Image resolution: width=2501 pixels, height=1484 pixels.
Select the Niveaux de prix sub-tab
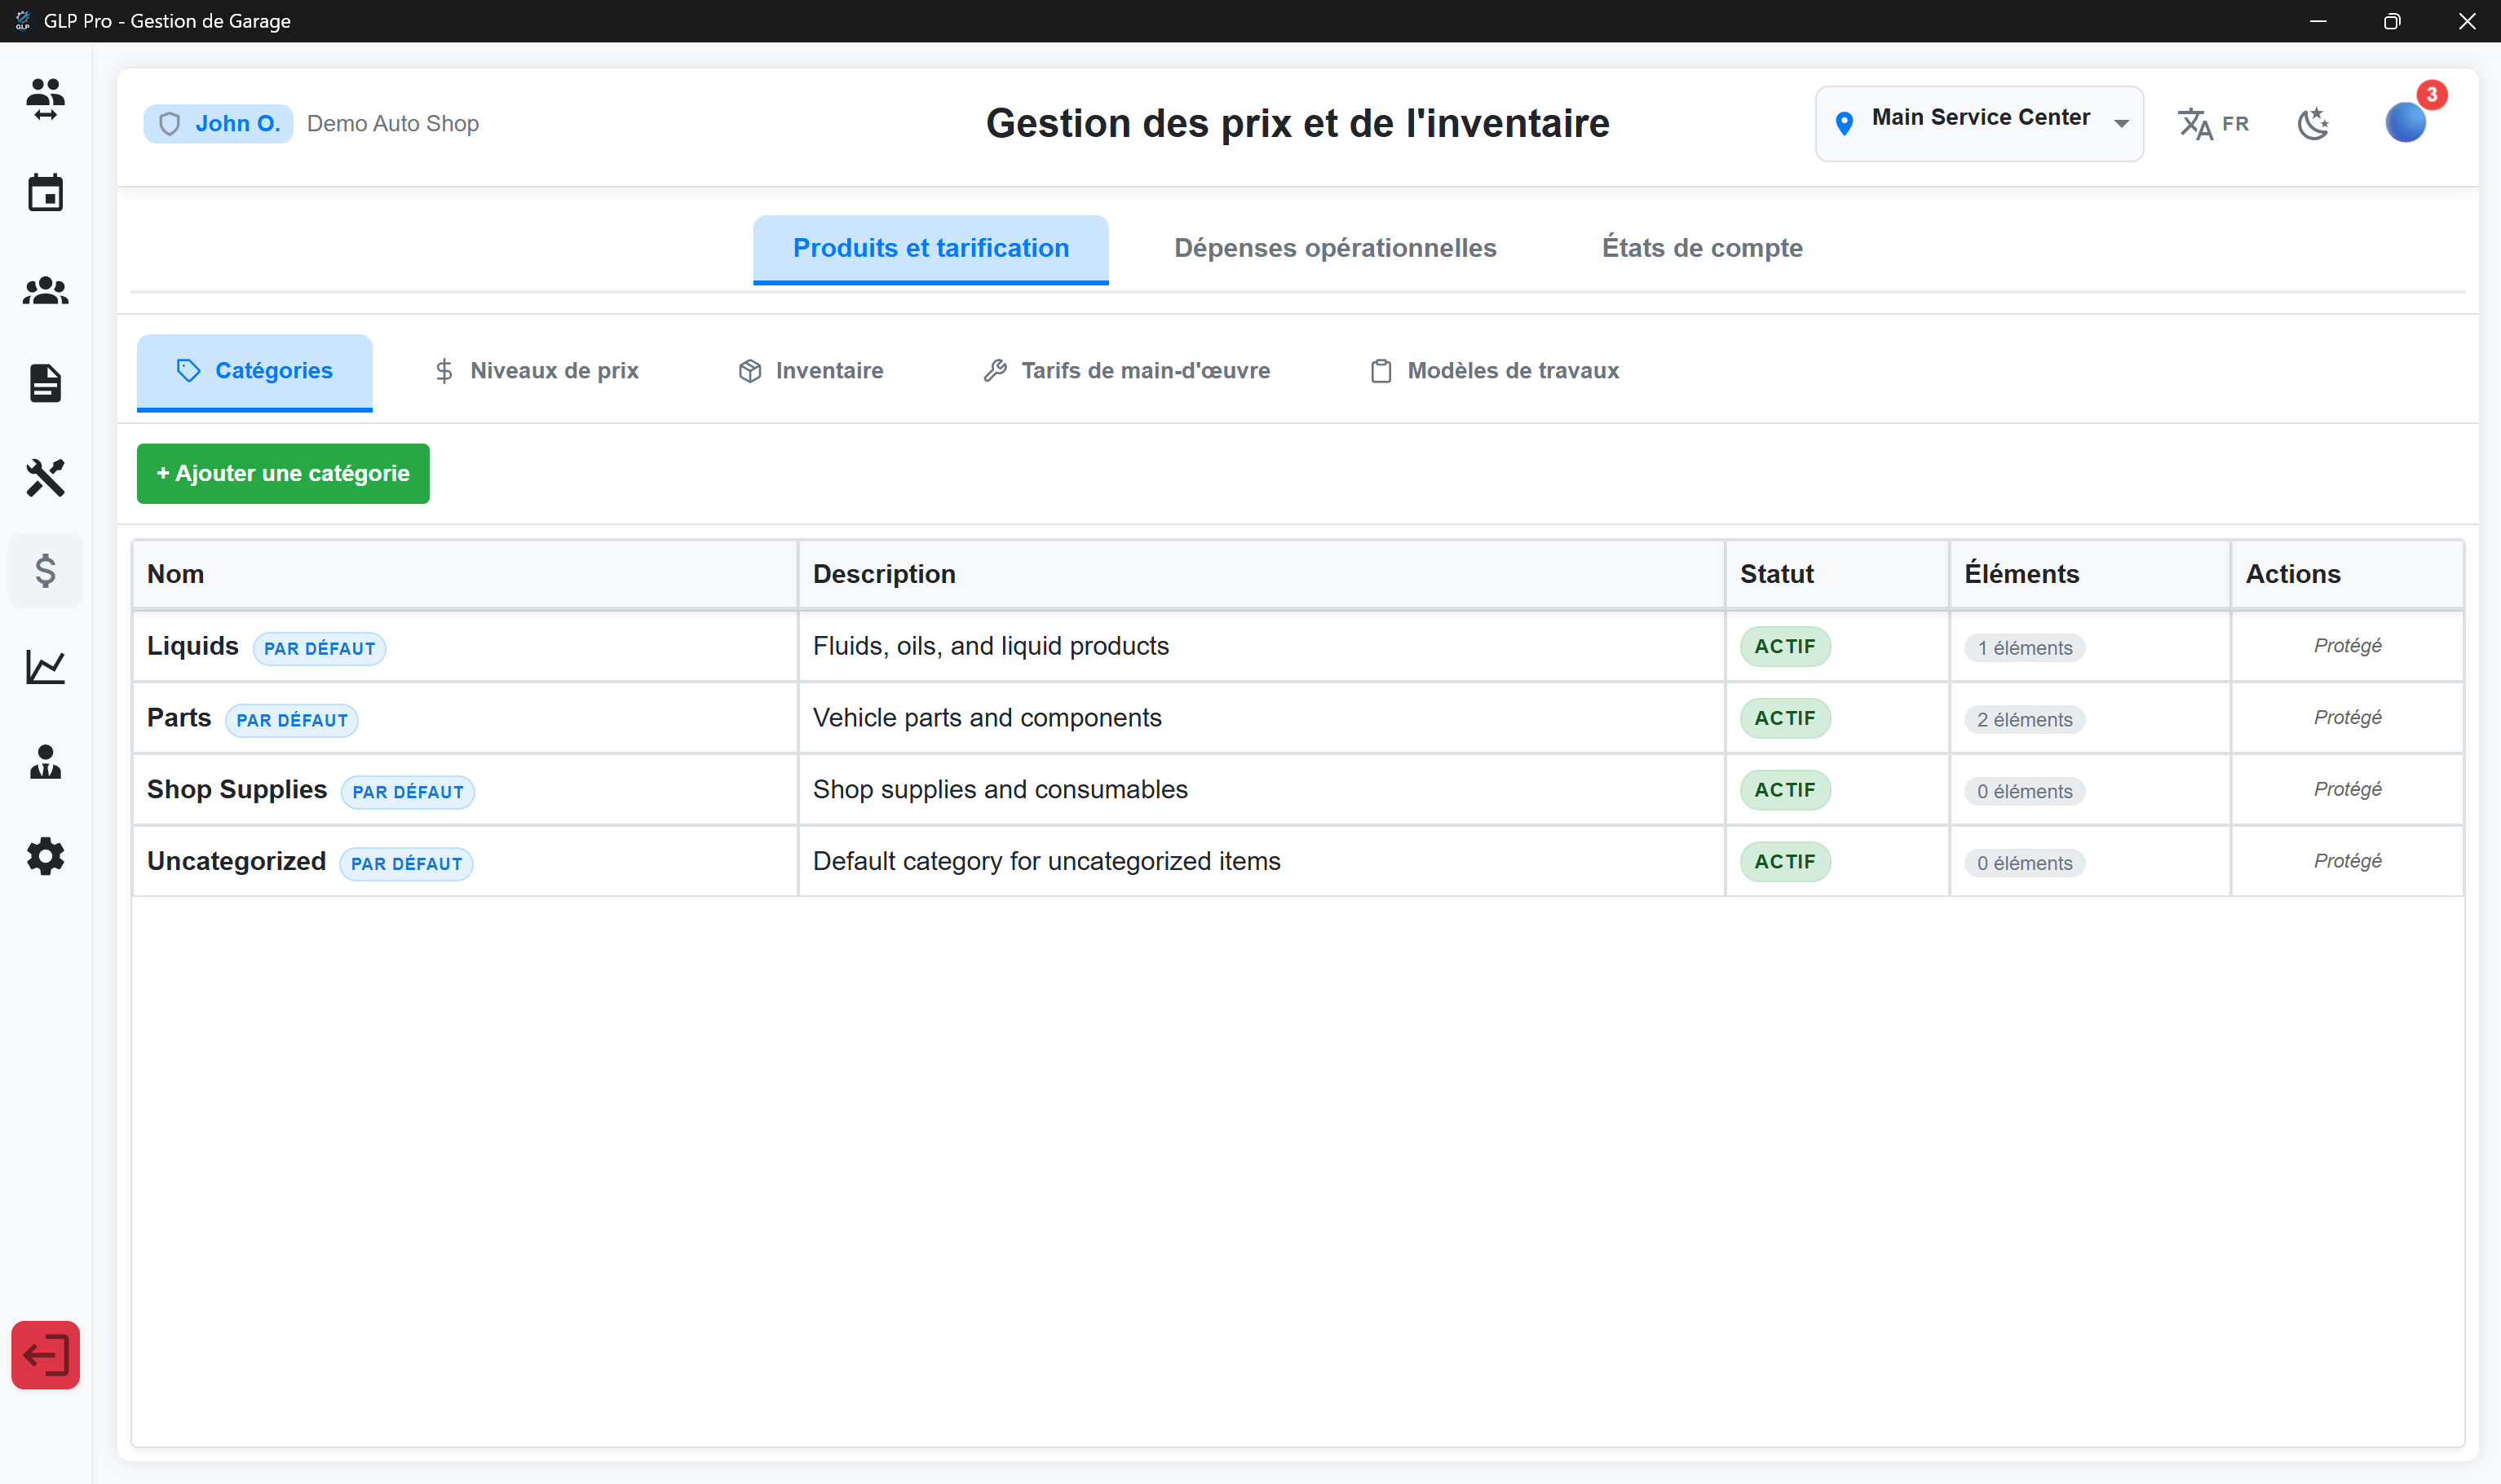pos(536,371)
